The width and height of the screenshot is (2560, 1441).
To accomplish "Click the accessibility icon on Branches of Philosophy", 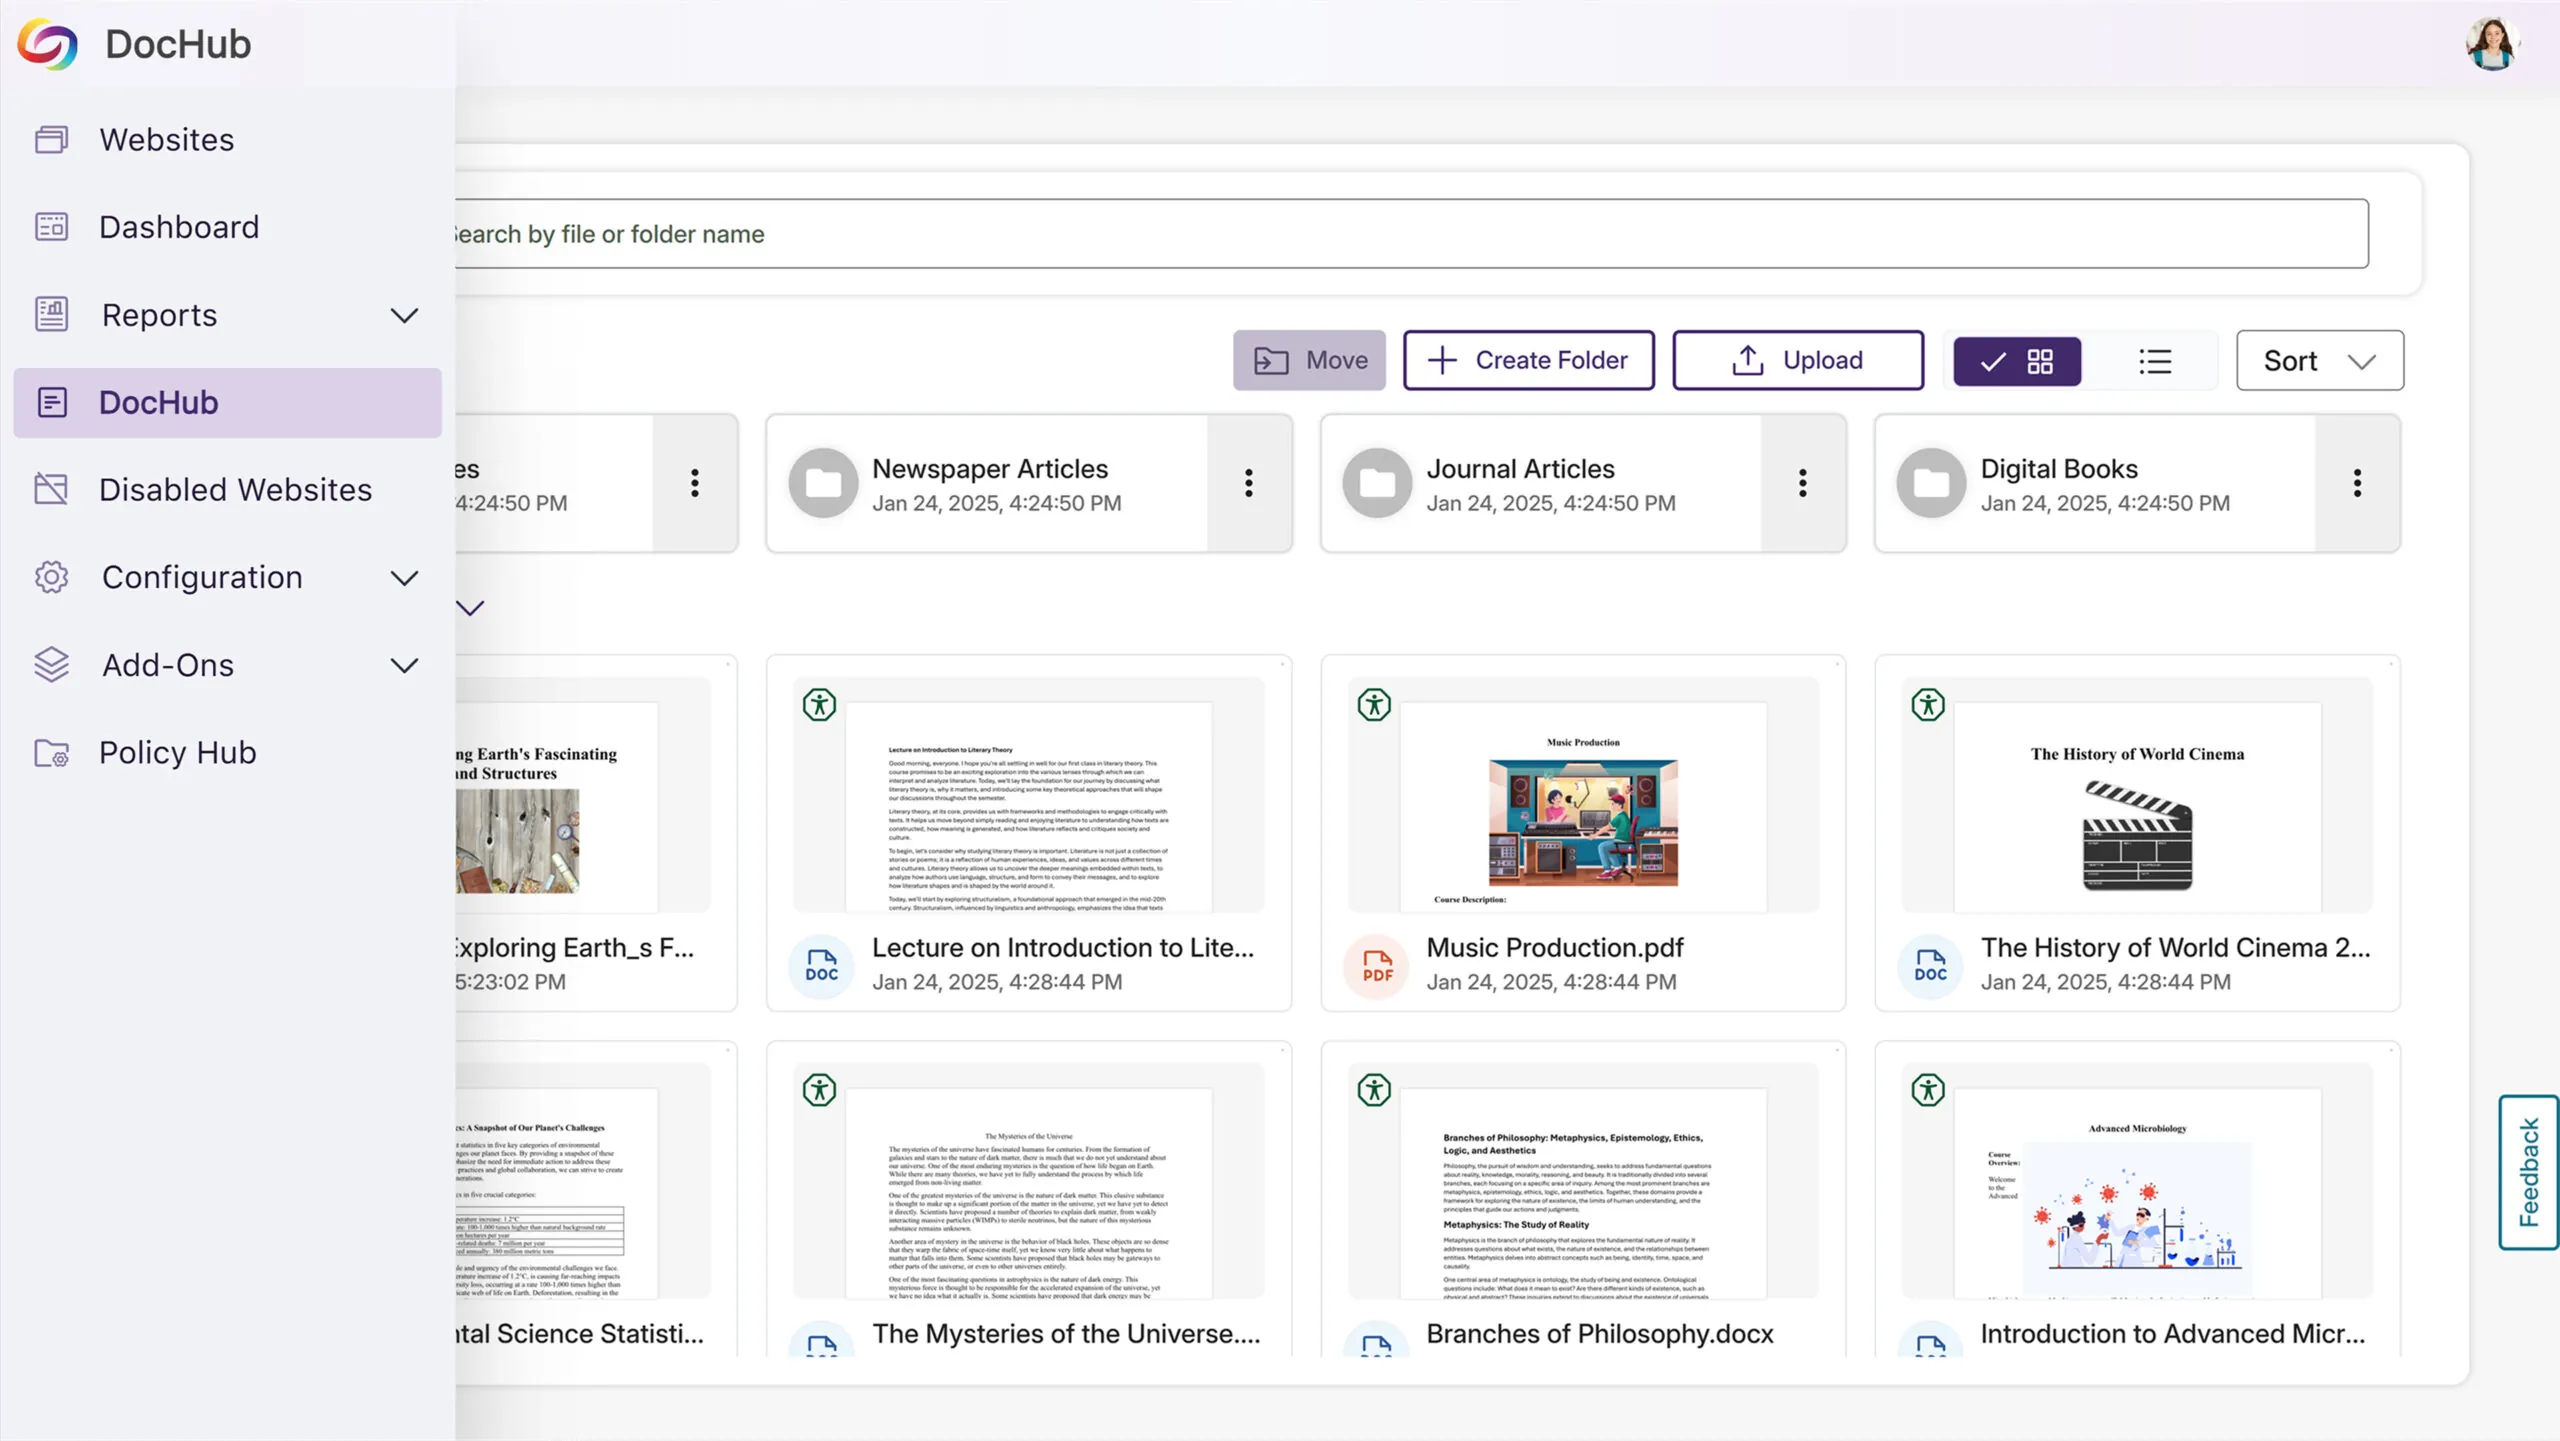I will pyautogui.click(x=1374, y=1090).
